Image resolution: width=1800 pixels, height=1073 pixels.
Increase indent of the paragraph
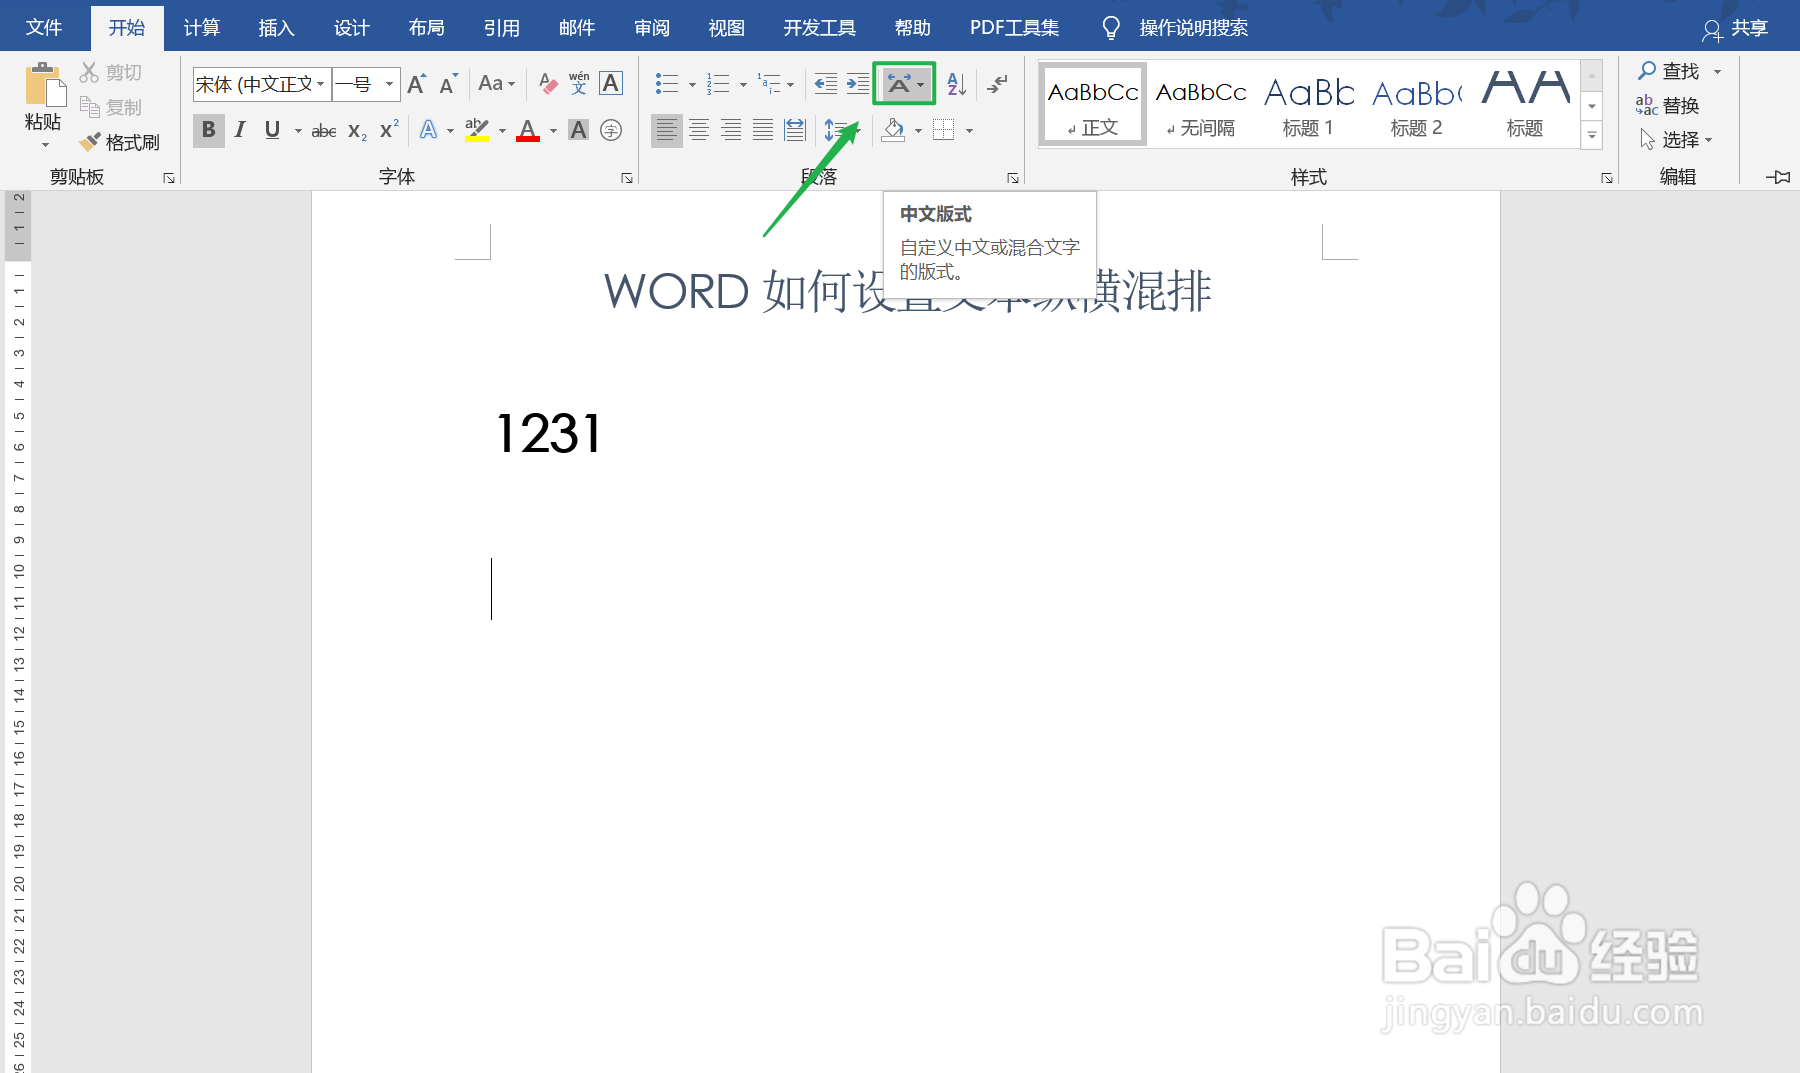pos(857,84)
